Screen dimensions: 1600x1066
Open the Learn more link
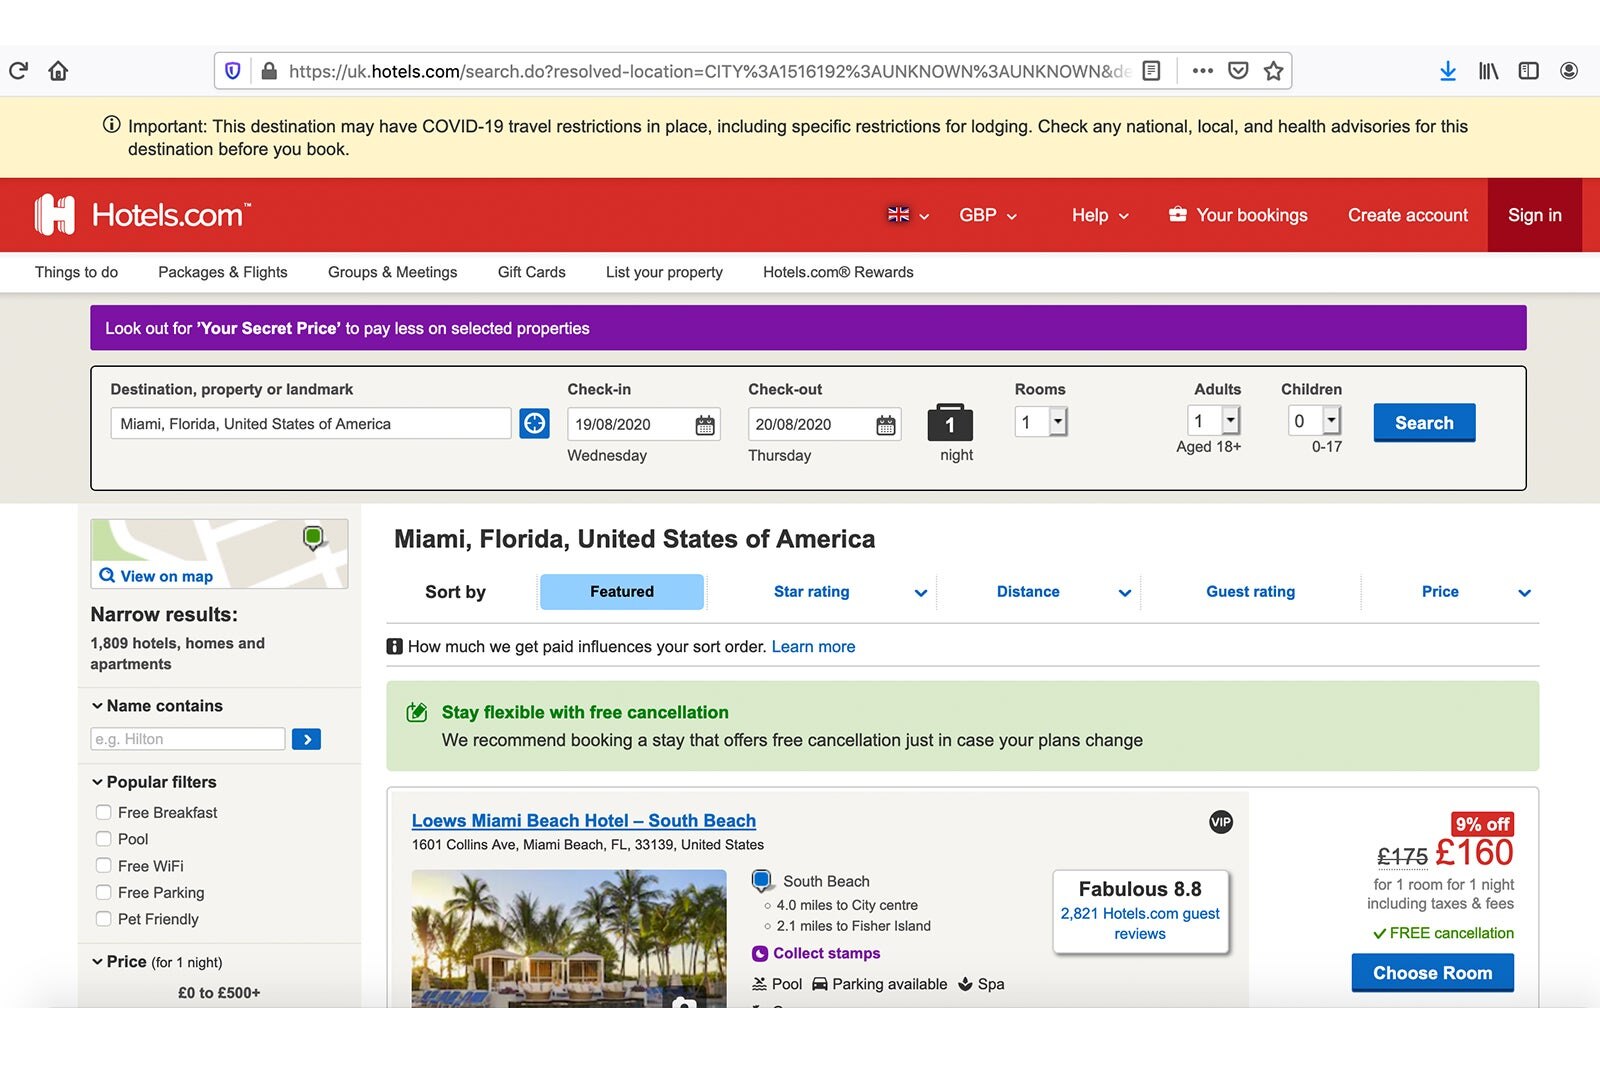(x=813, y=647)
